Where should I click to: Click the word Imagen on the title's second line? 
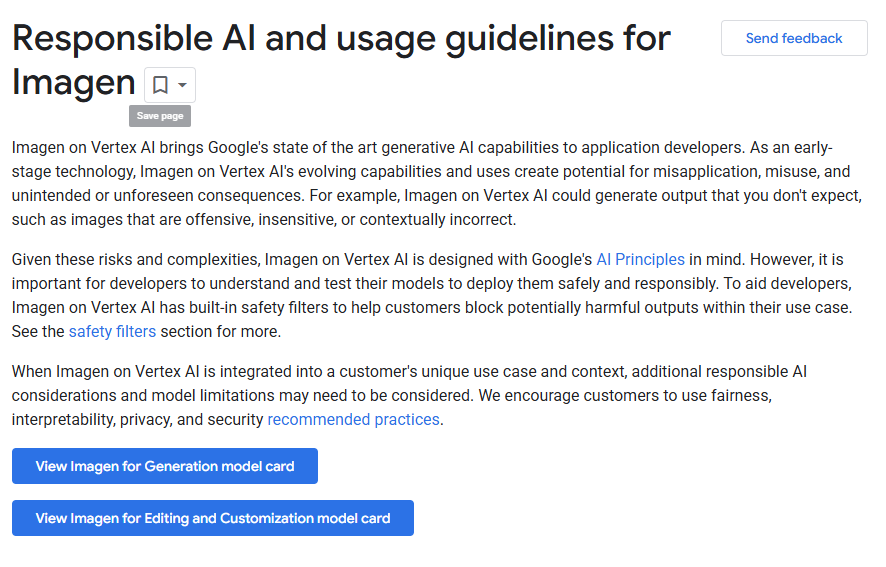tap(73, 83)
